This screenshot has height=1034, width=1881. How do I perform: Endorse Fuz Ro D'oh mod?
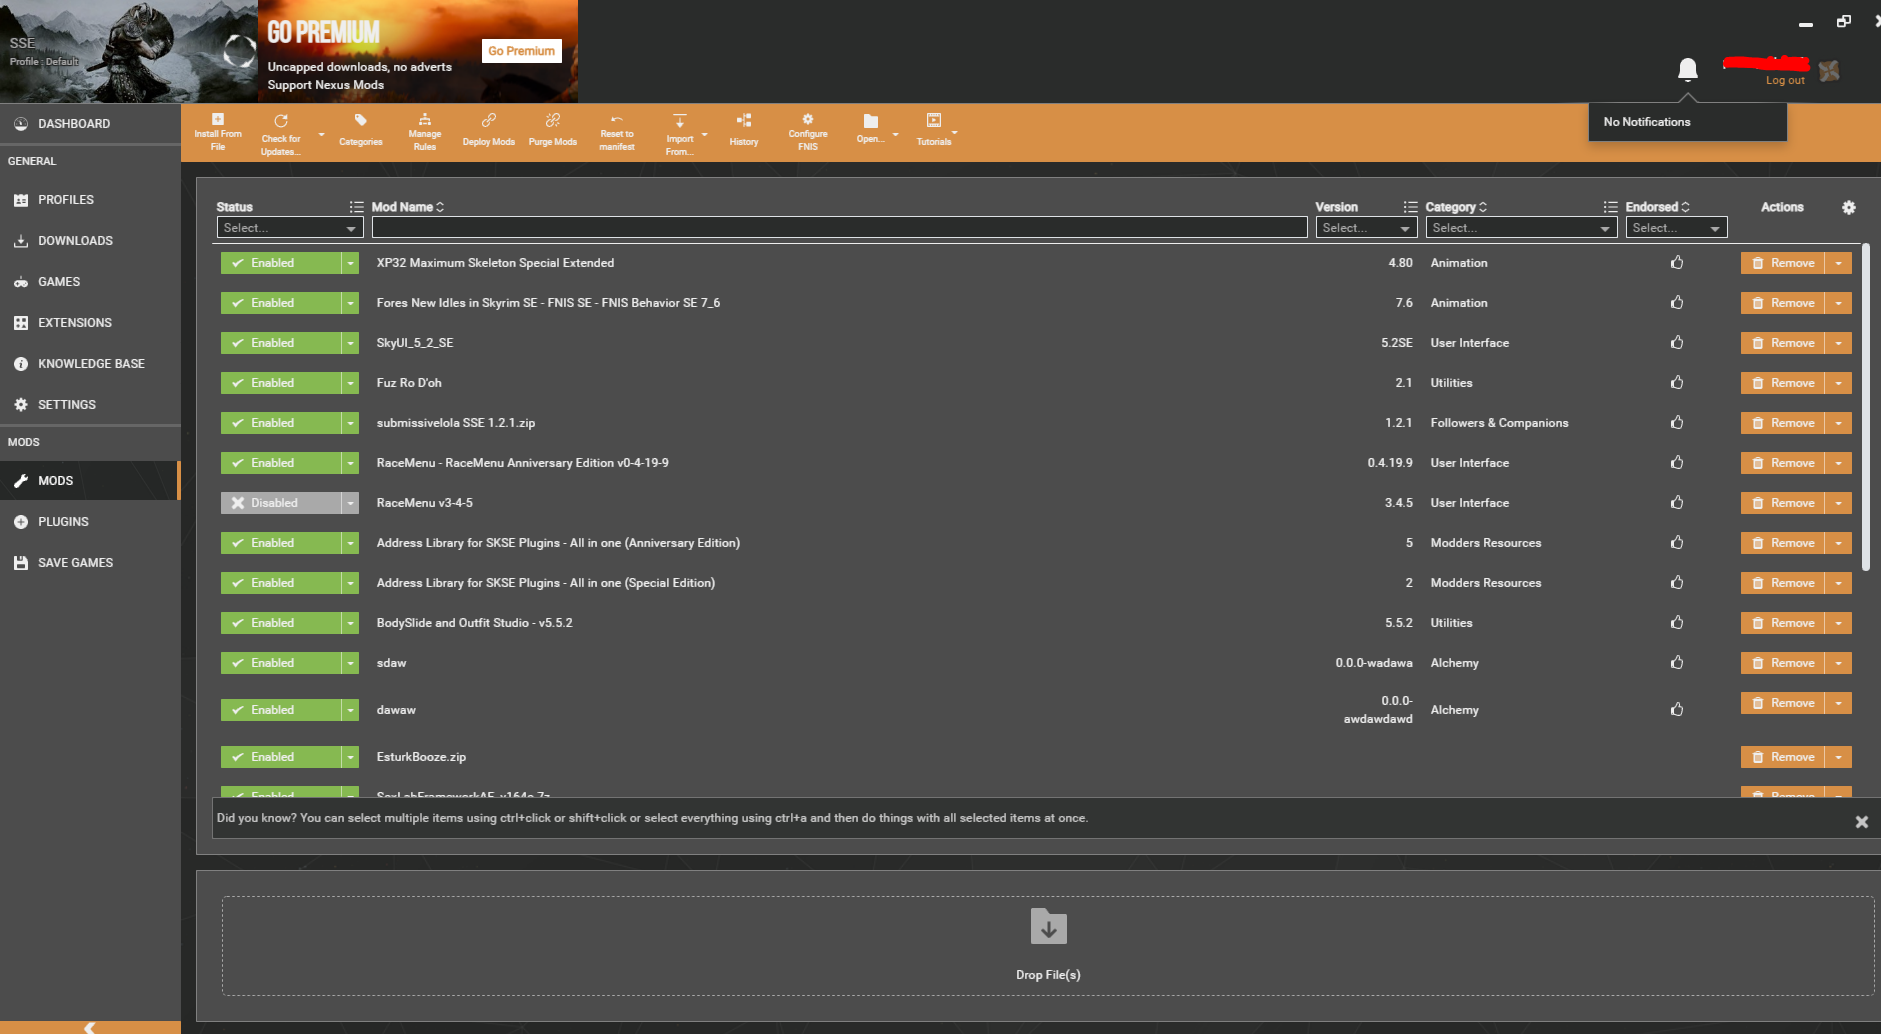pos(1677,382)
